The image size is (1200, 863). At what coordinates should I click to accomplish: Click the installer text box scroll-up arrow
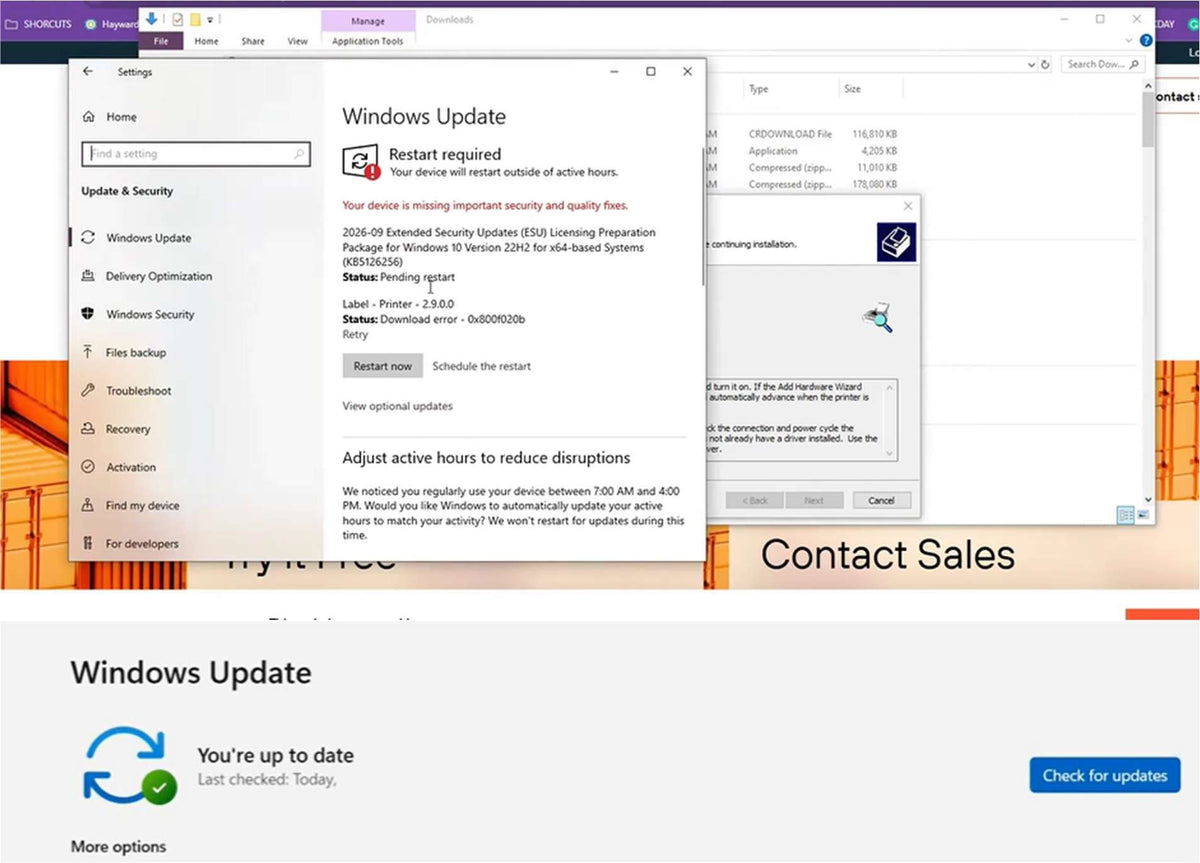point(891,387)
